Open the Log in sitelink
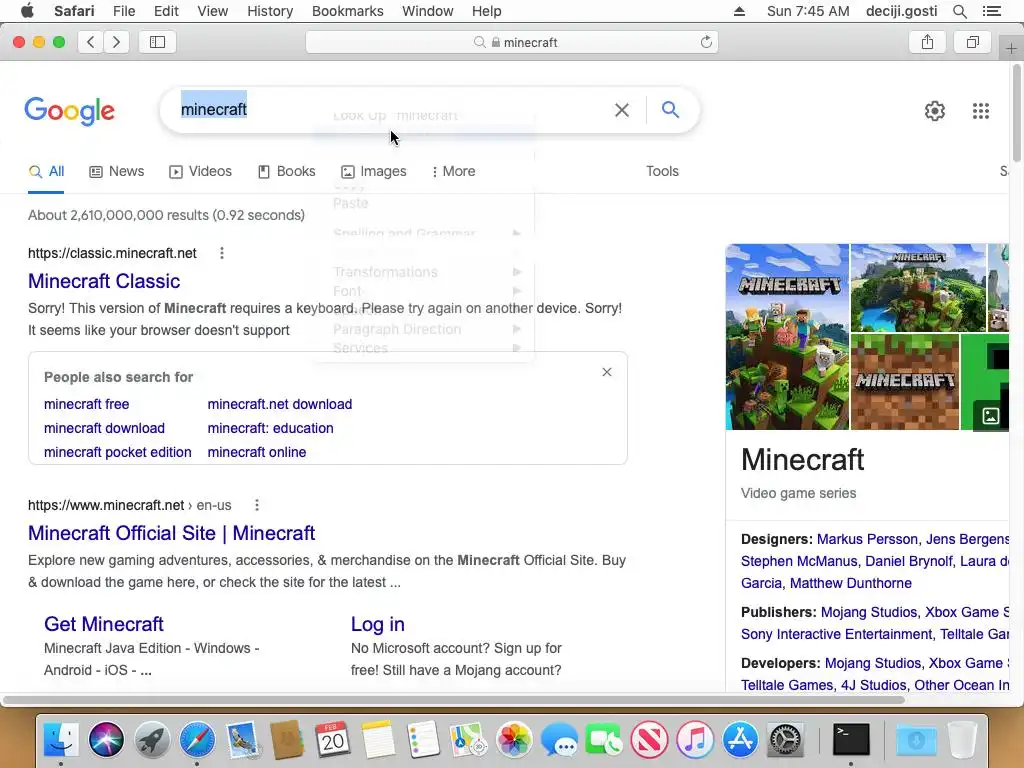 pos(377,624)
